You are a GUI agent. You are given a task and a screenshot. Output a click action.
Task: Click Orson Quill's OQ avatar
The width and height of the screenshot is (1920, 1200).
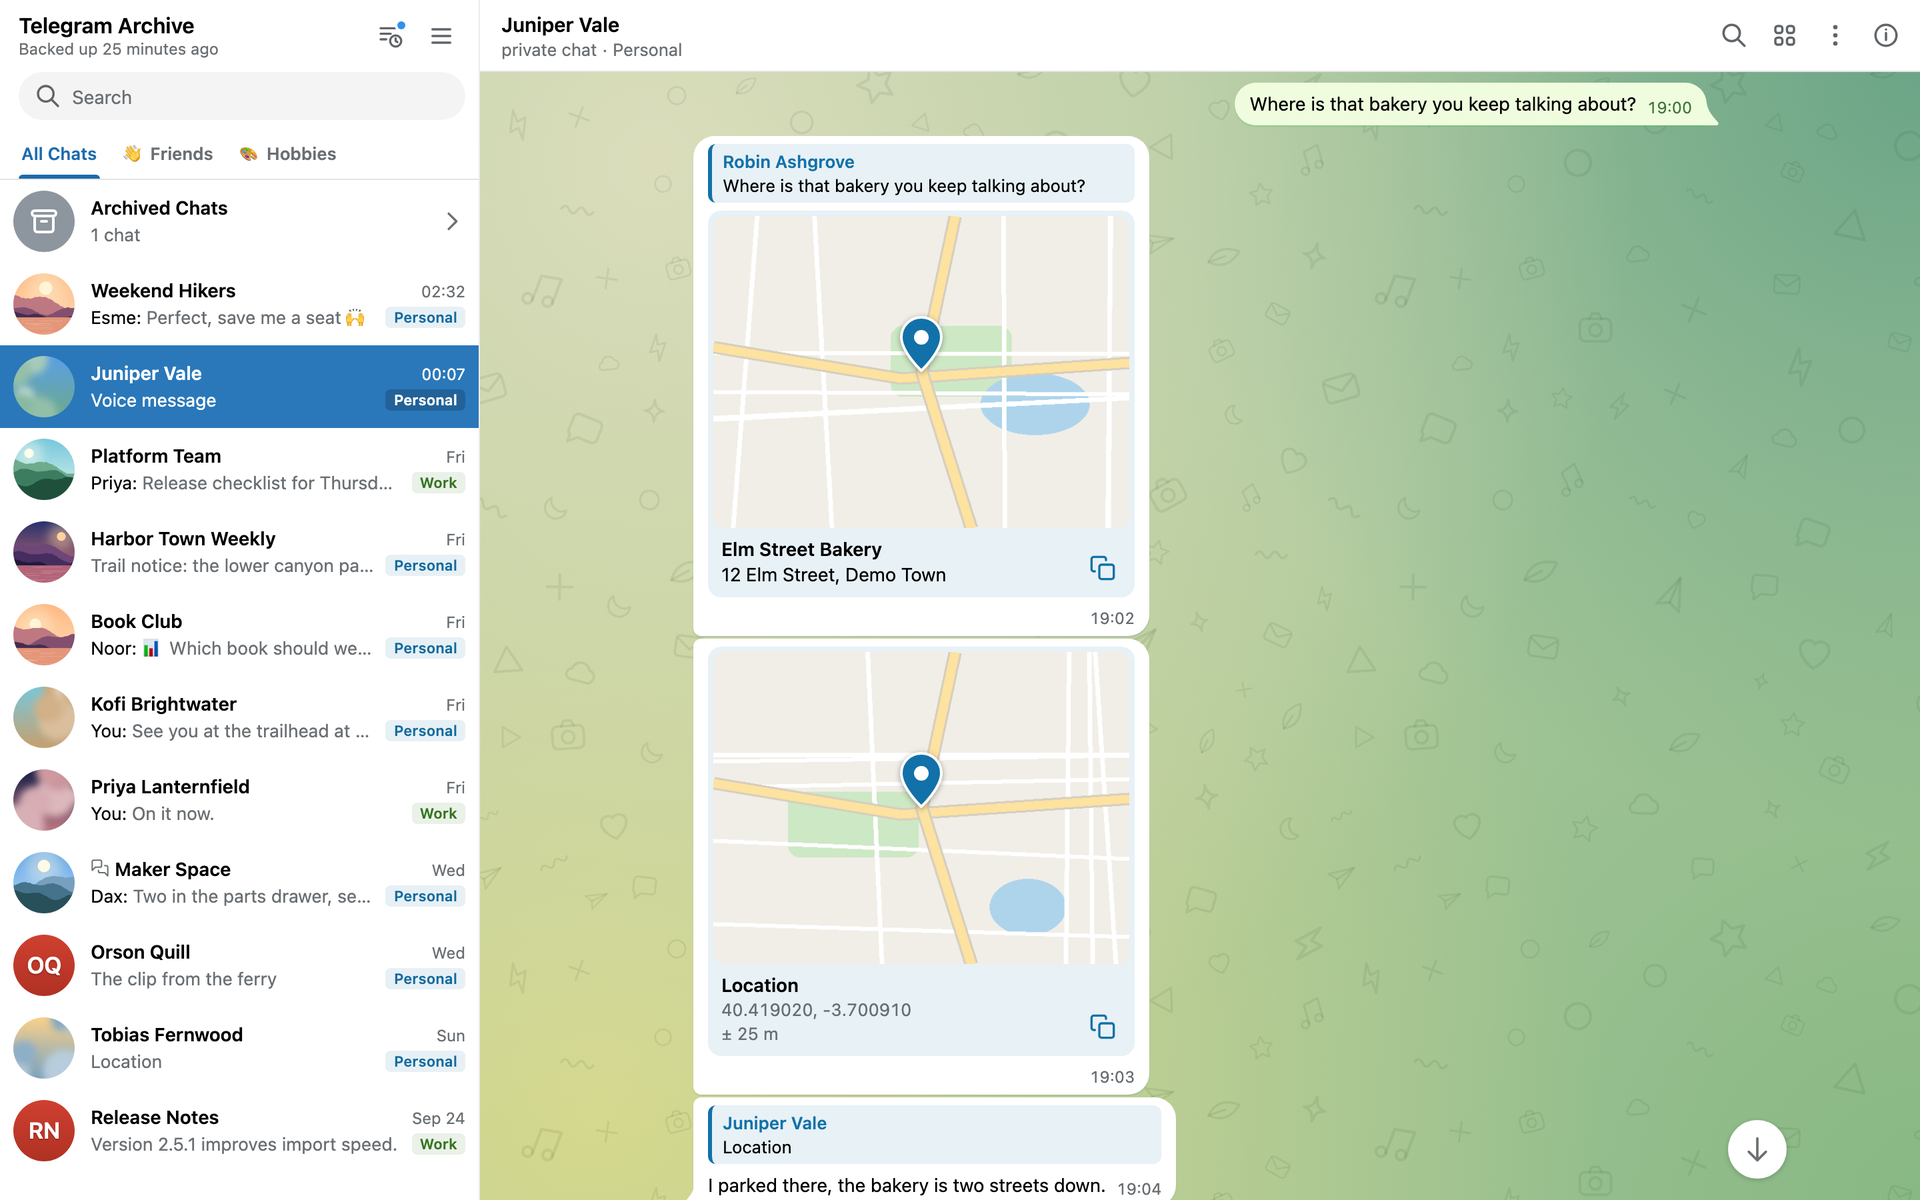coord(44,965)
